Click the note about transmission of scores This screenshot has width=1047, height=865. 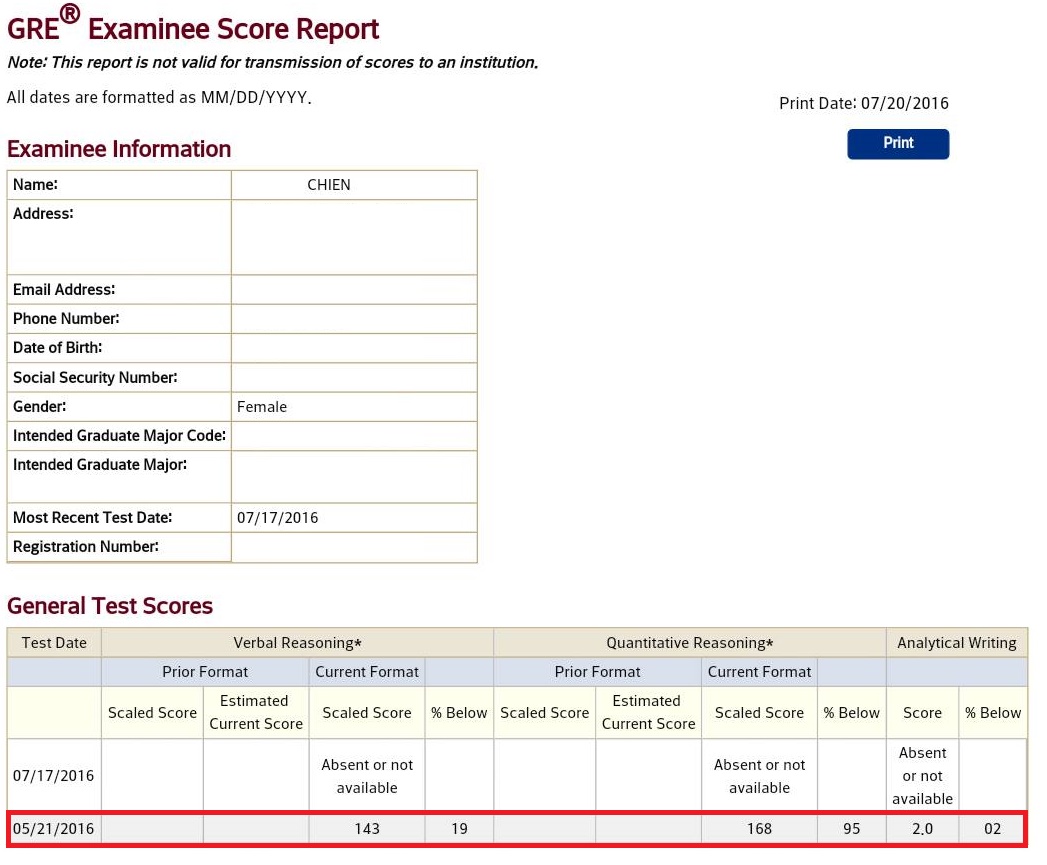[x=272, y=63]
